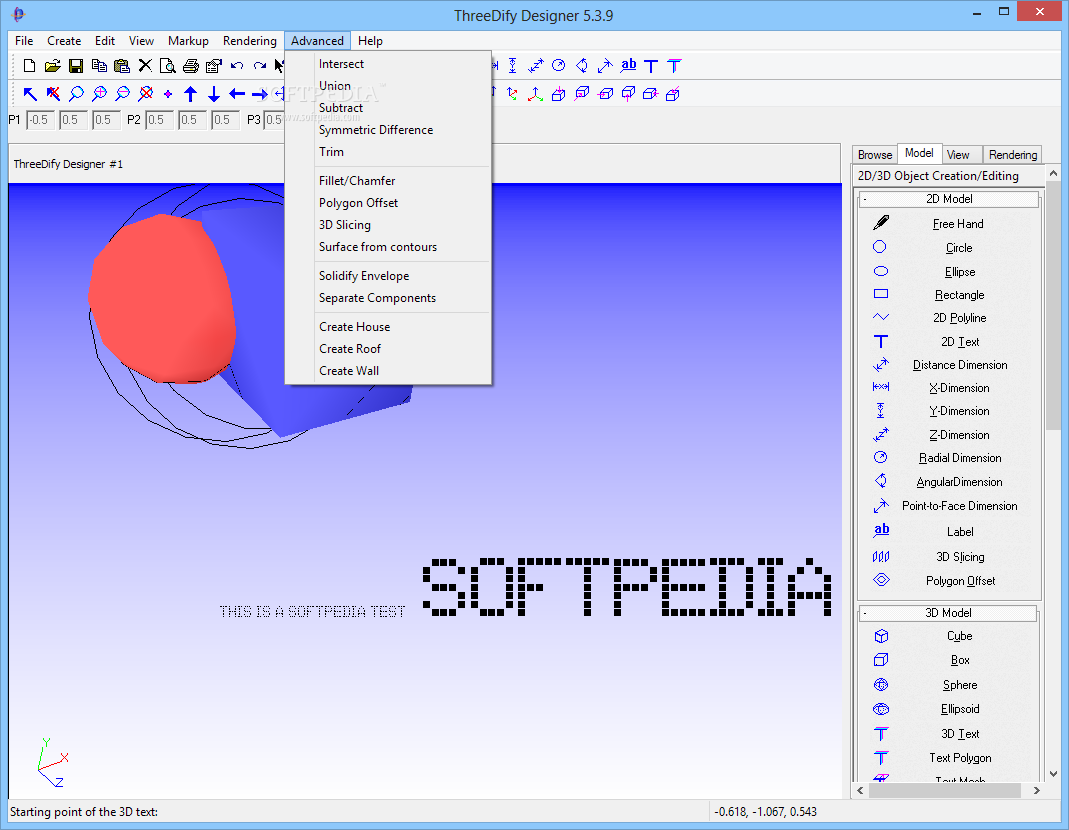Collapse the 3D Model section

pos(865,613)
